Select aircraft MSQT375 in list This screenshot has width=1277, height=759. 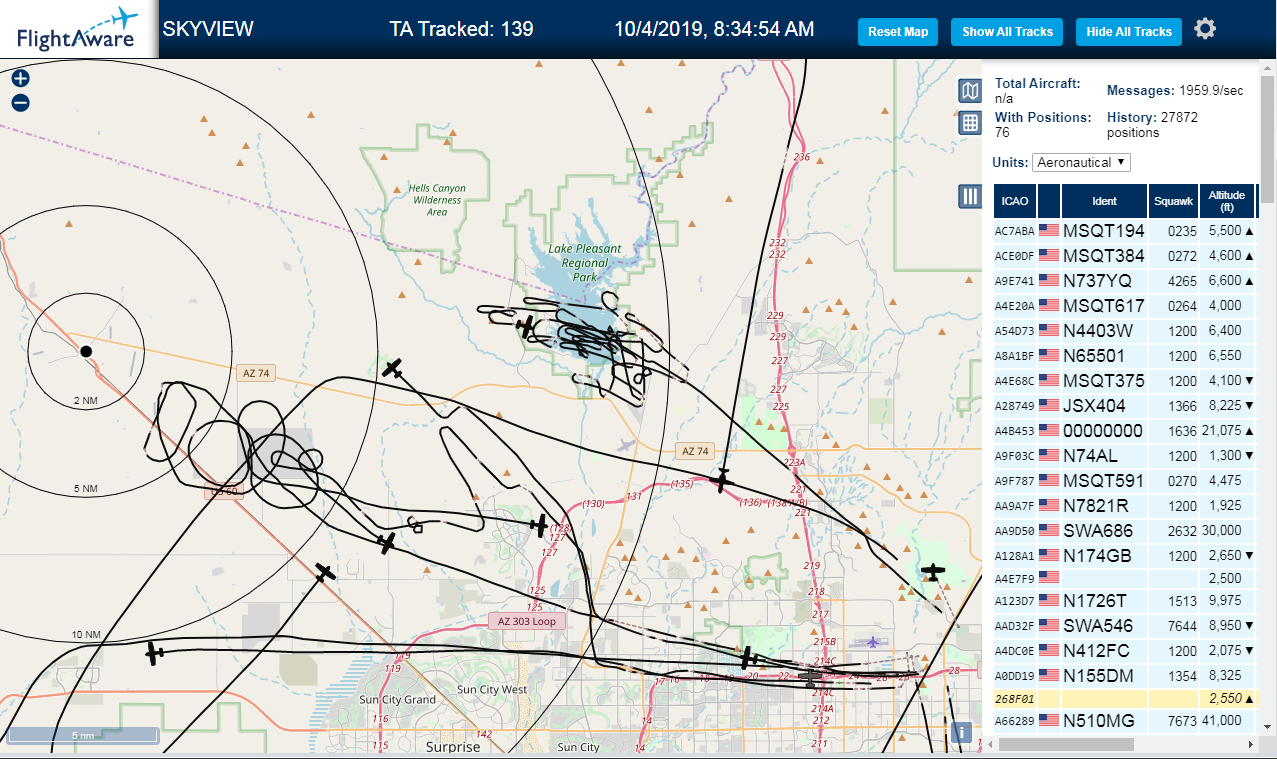pyautogui.click(x=1124, y=381)
